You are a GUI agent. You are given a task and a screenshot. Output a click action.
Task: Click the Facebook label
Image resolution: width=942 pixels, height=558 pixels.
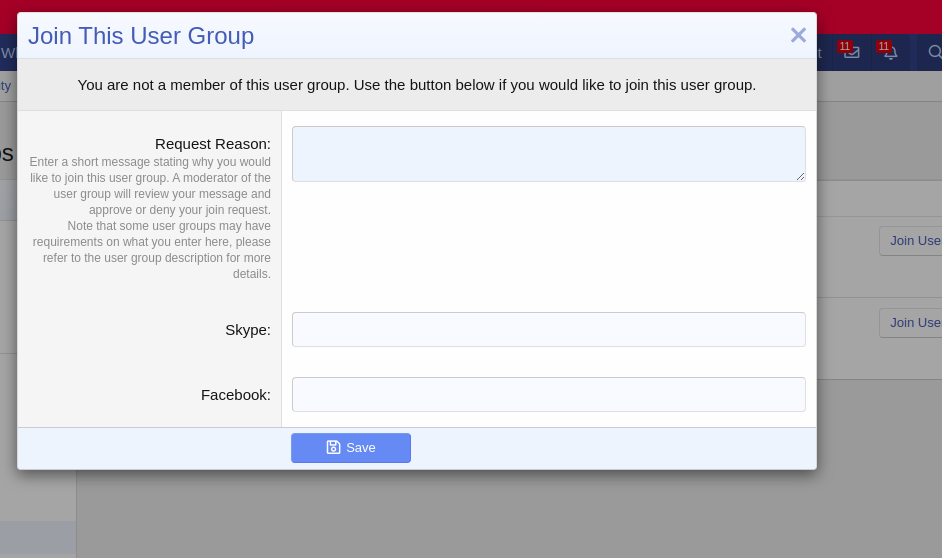tap(235, 395)
